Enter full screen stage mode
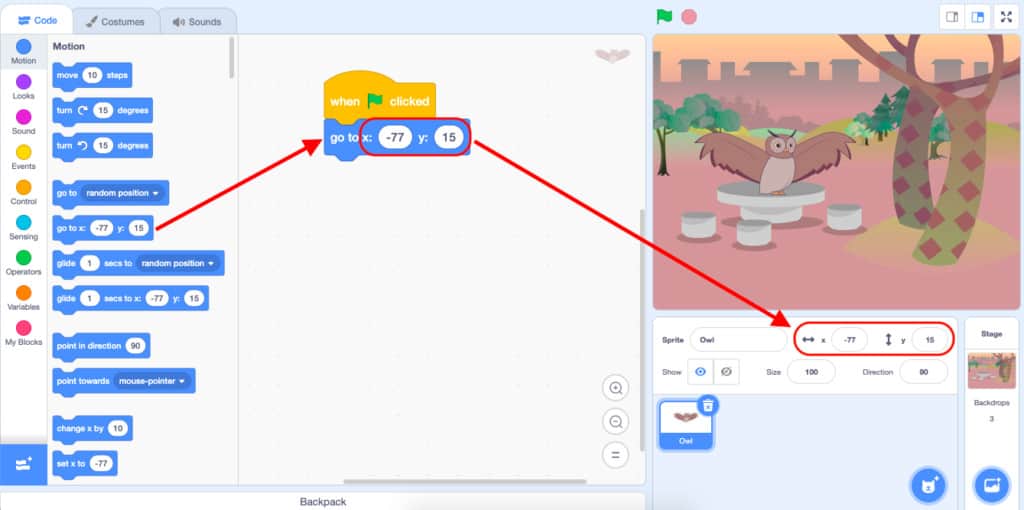Viewport: 1024px width, 510px height. [x=1006, y=18]
